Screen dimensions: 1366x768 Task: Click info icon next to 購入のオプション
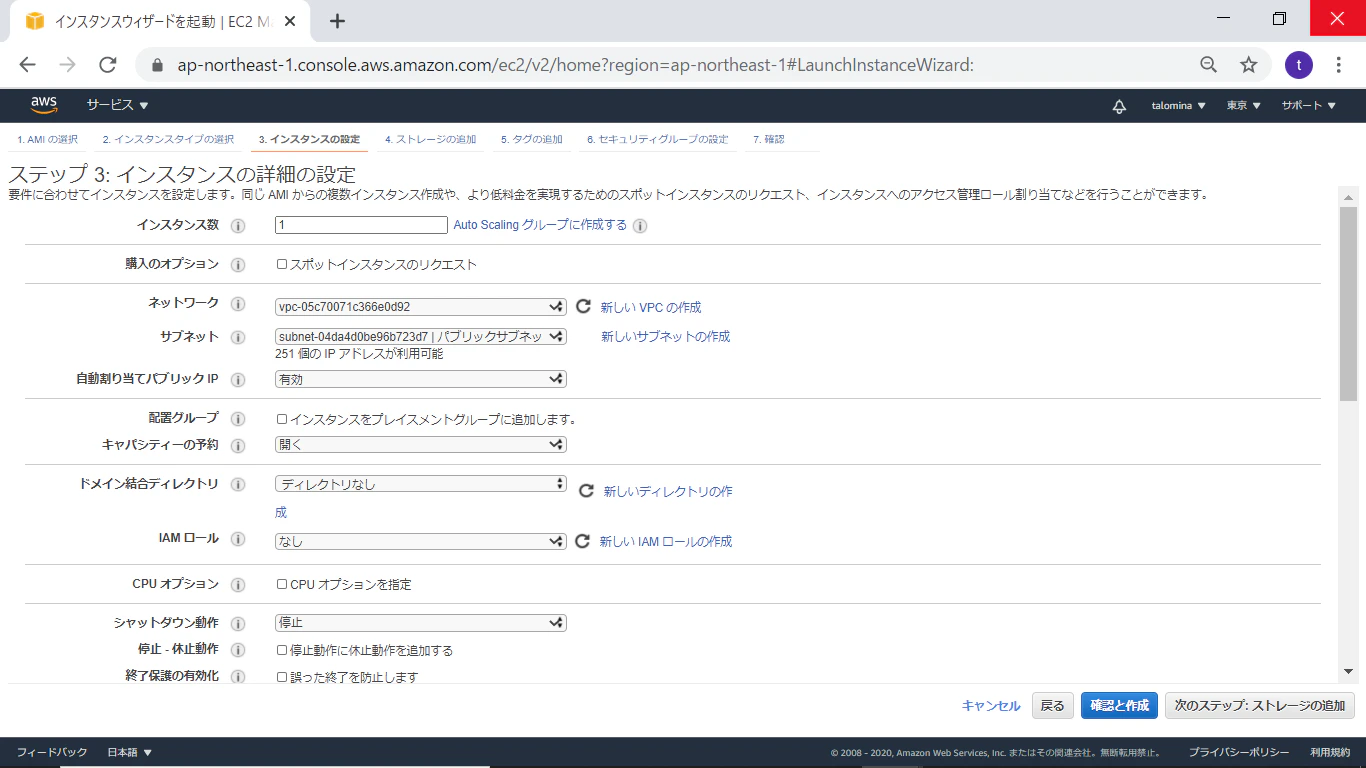238,265
